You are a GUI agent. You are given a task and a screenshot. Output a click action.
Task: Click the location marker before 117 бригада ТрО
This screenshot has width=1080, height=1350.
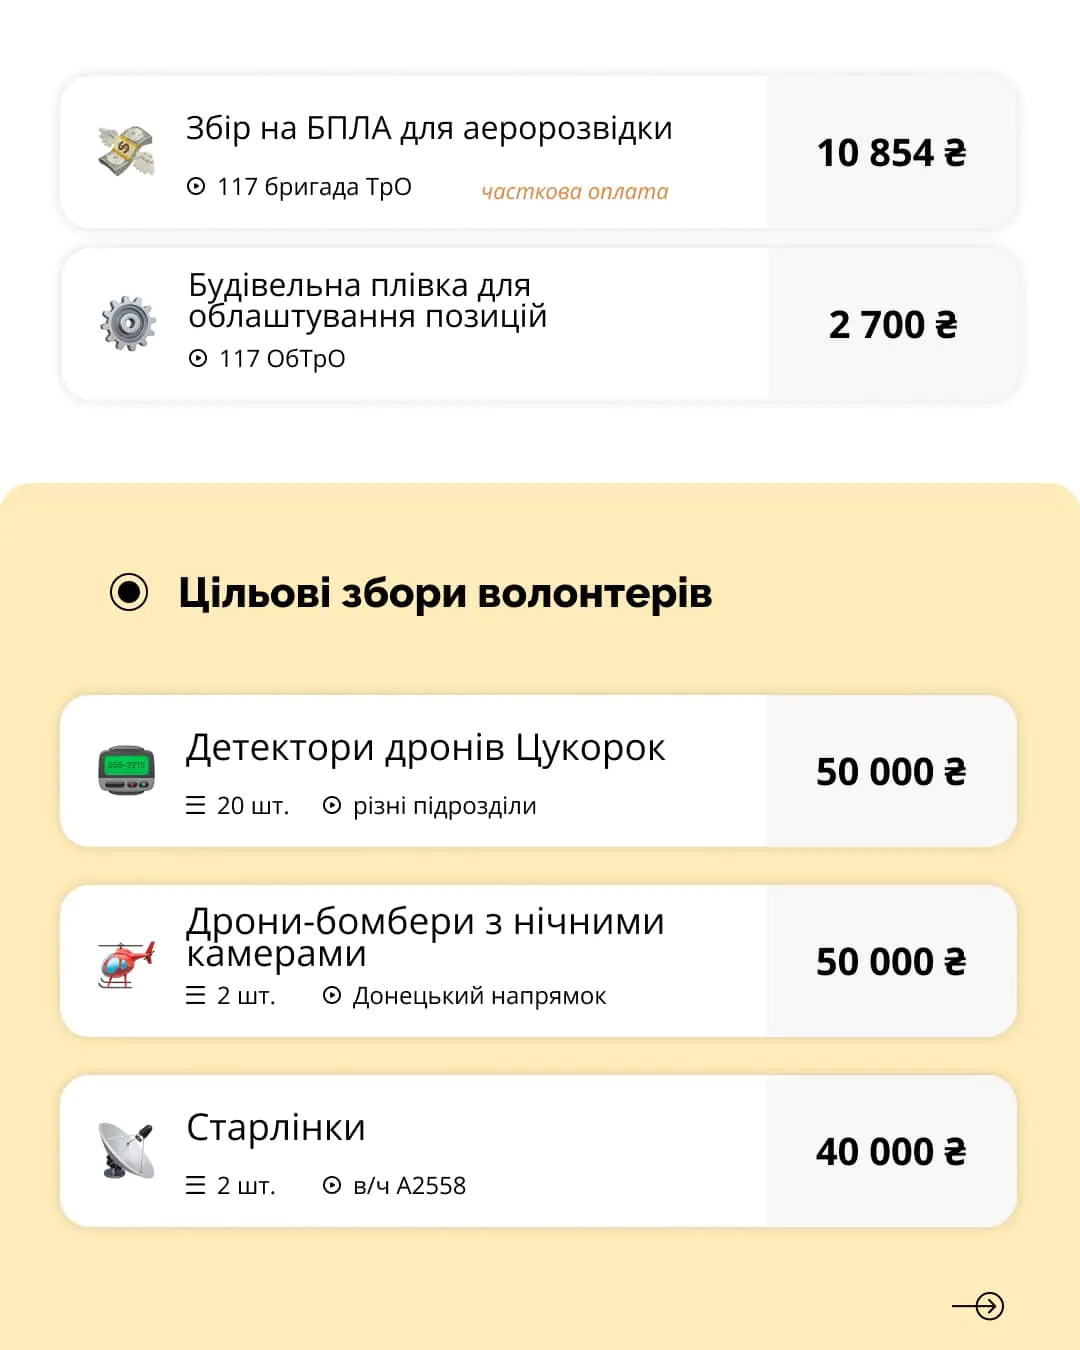click(196, 187)
